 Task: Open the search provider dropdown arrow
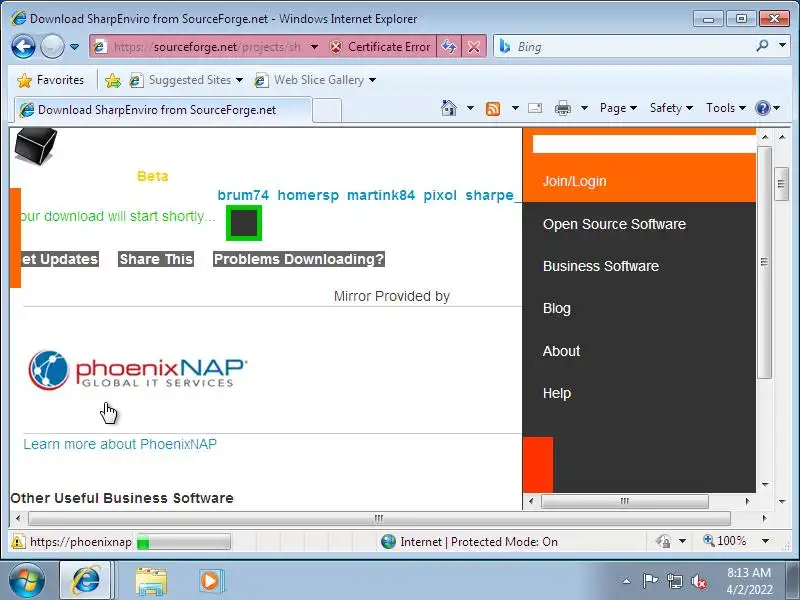(x=783, y=46)
